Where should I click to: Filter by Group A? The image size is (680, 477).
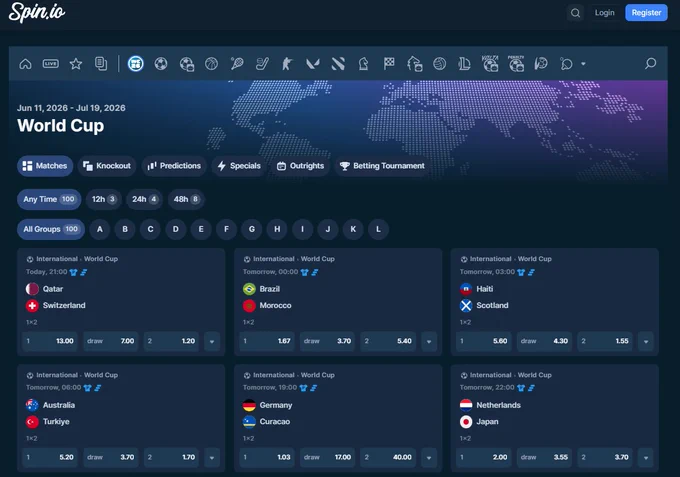point(100,229)
